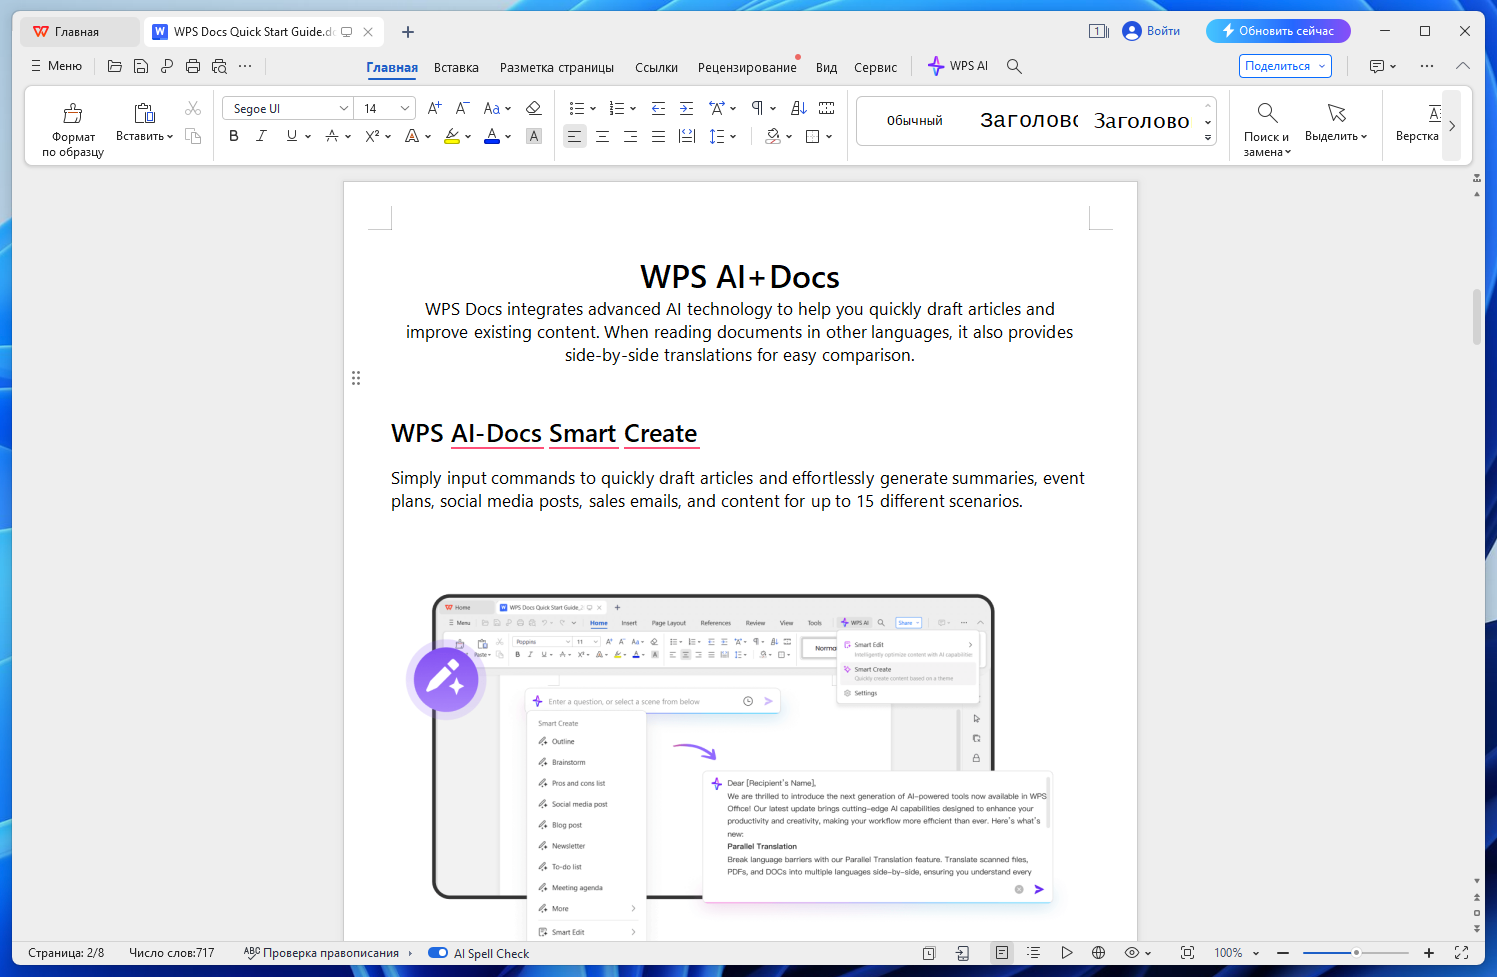This screenshot has height=977, width=1497.
Task: Toggle strikethrough formatting
Action: (331, 136)
